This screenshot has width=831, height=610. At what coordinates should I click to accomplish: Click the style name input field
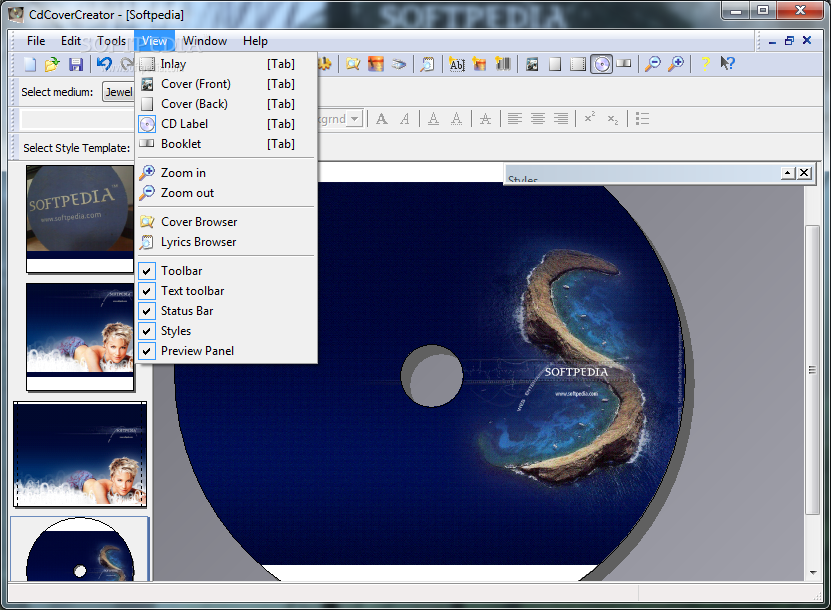coord(77,119)
